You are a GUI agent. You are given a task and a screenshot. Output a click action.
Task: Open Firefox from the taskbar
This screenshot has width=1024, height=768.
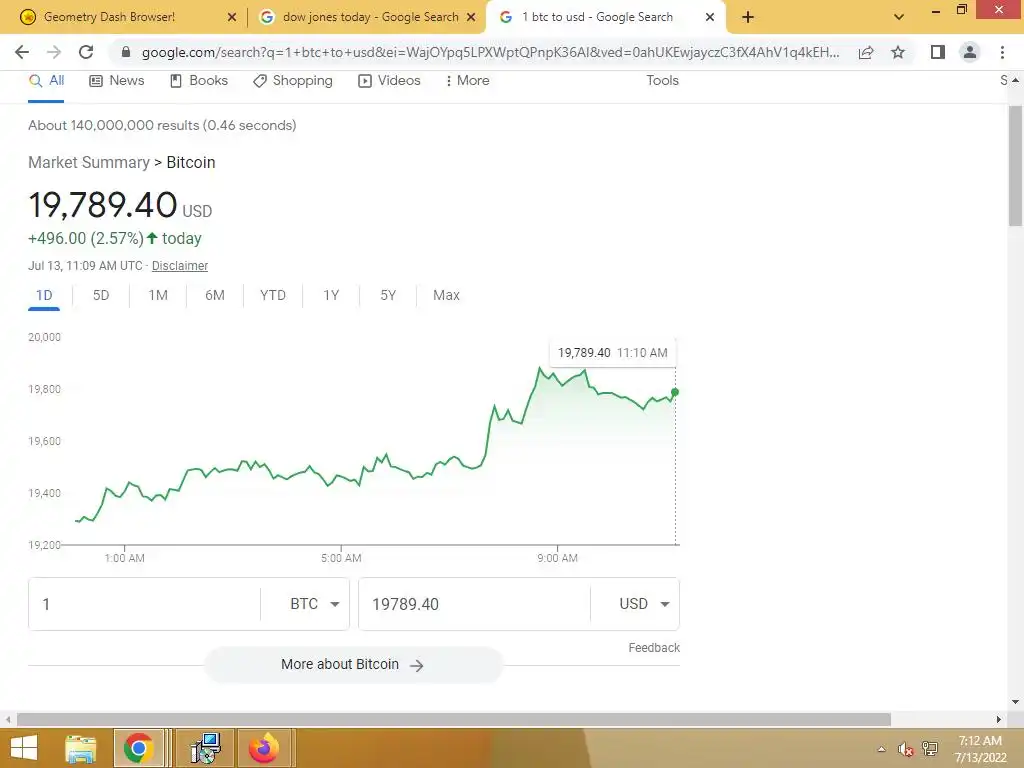coord(264,748)
